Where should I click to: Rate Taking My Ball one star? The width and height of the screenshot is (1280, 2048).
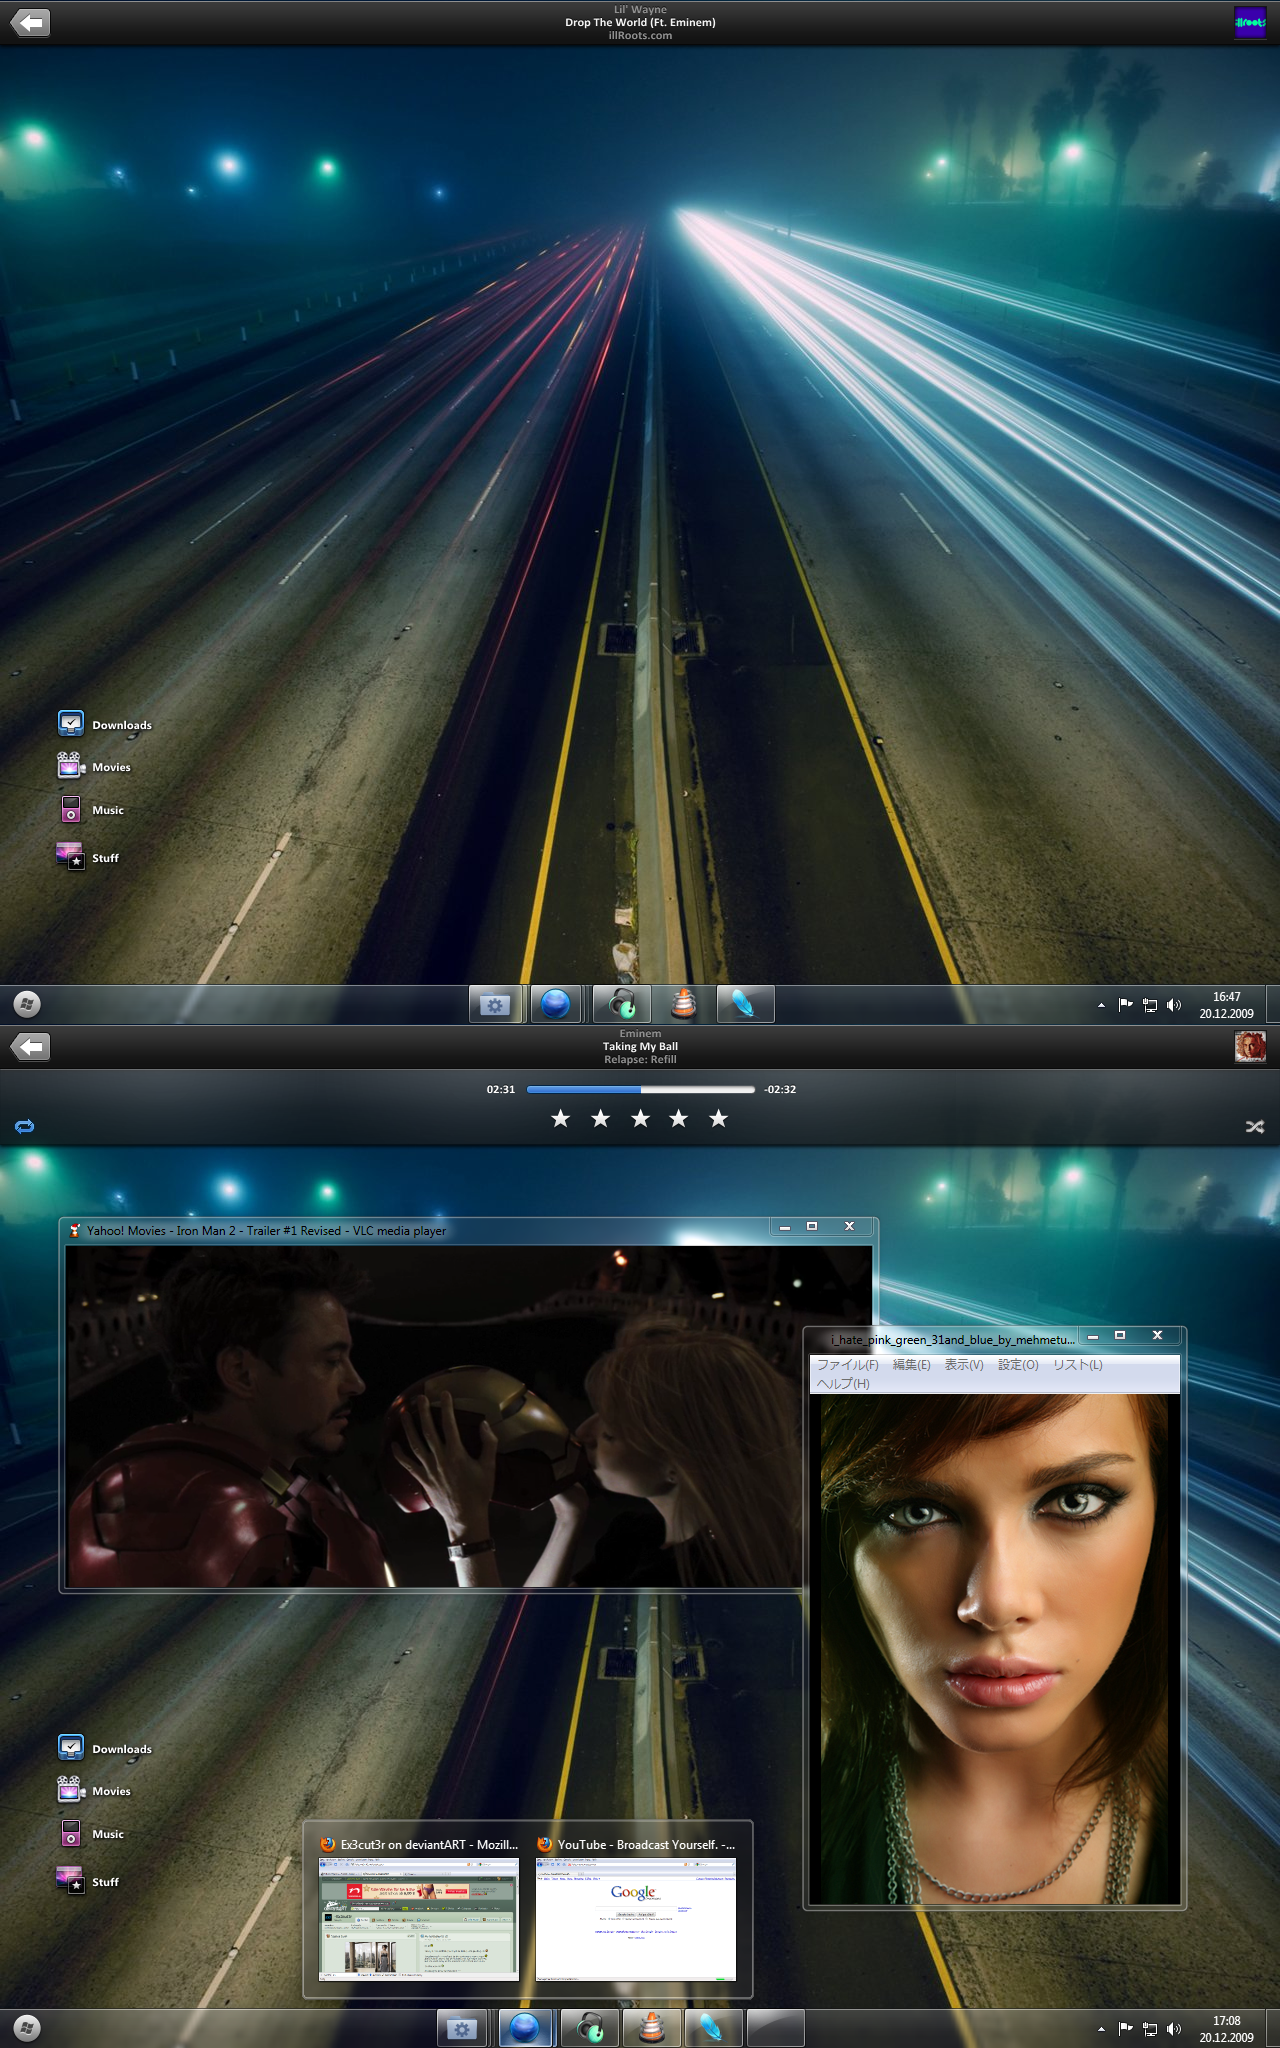561,1118
